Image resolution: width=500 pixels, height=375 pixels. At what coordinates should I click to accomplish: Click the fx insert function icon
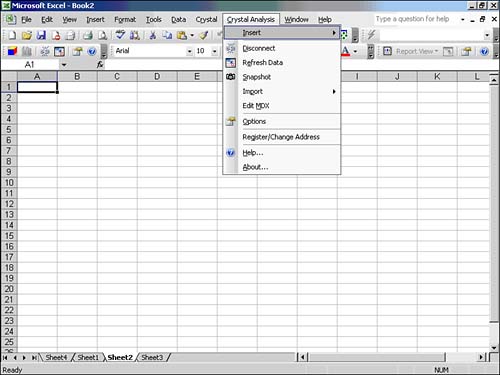point(100,65)
